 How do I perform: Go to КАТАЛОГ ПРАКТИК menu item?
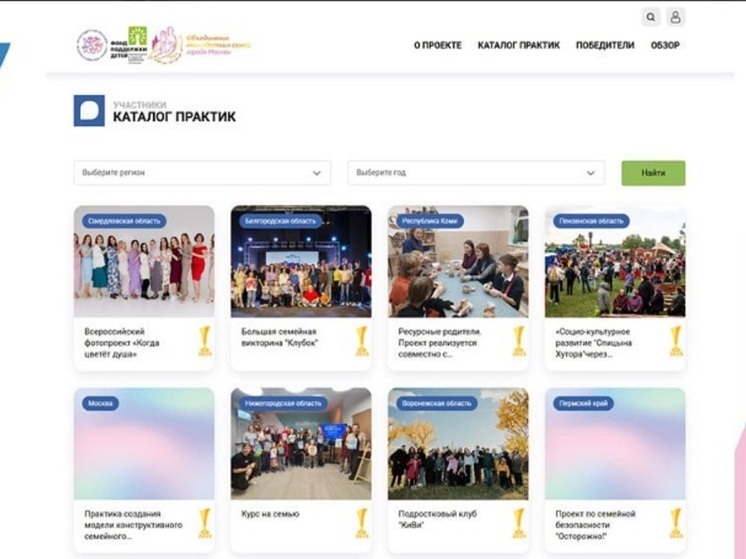click(x=519, y=45)
